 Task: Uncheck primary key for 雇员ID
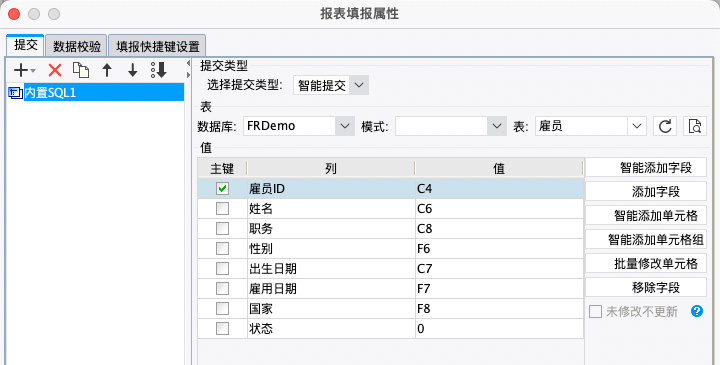point(222,188)
